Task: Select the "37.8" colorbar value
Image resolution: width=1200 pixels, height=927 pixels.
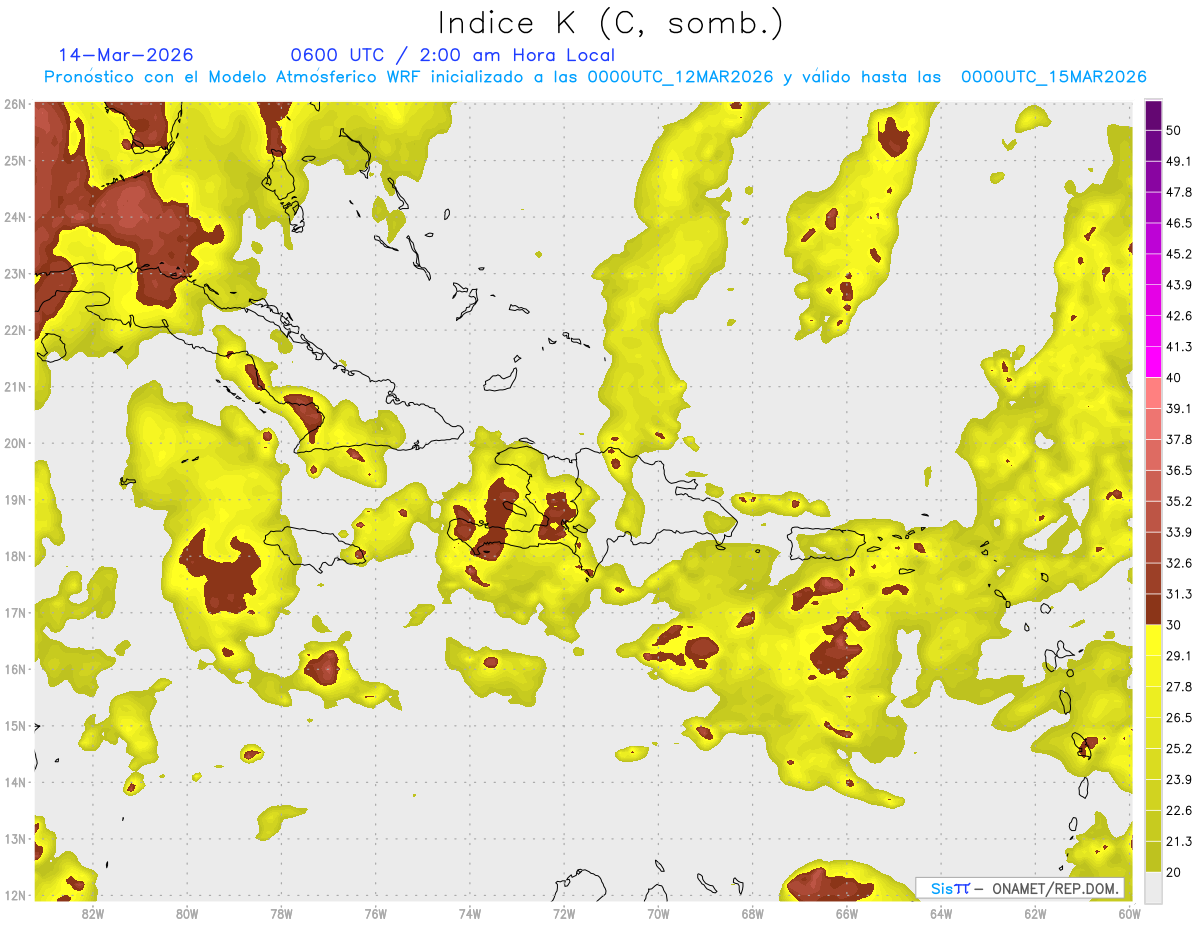Action: click(1179, 439)
